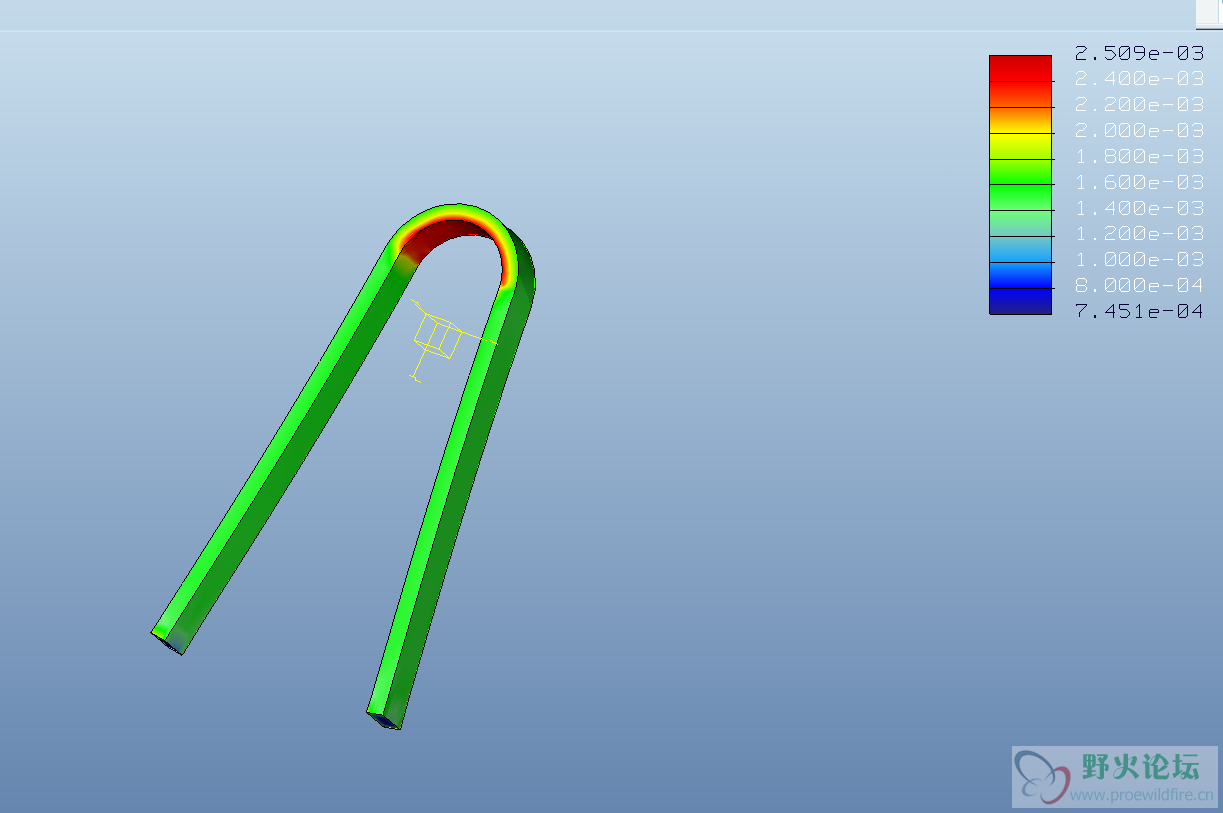Pick the dark red top legend band
The image size is (1223, 813).
1020,68
